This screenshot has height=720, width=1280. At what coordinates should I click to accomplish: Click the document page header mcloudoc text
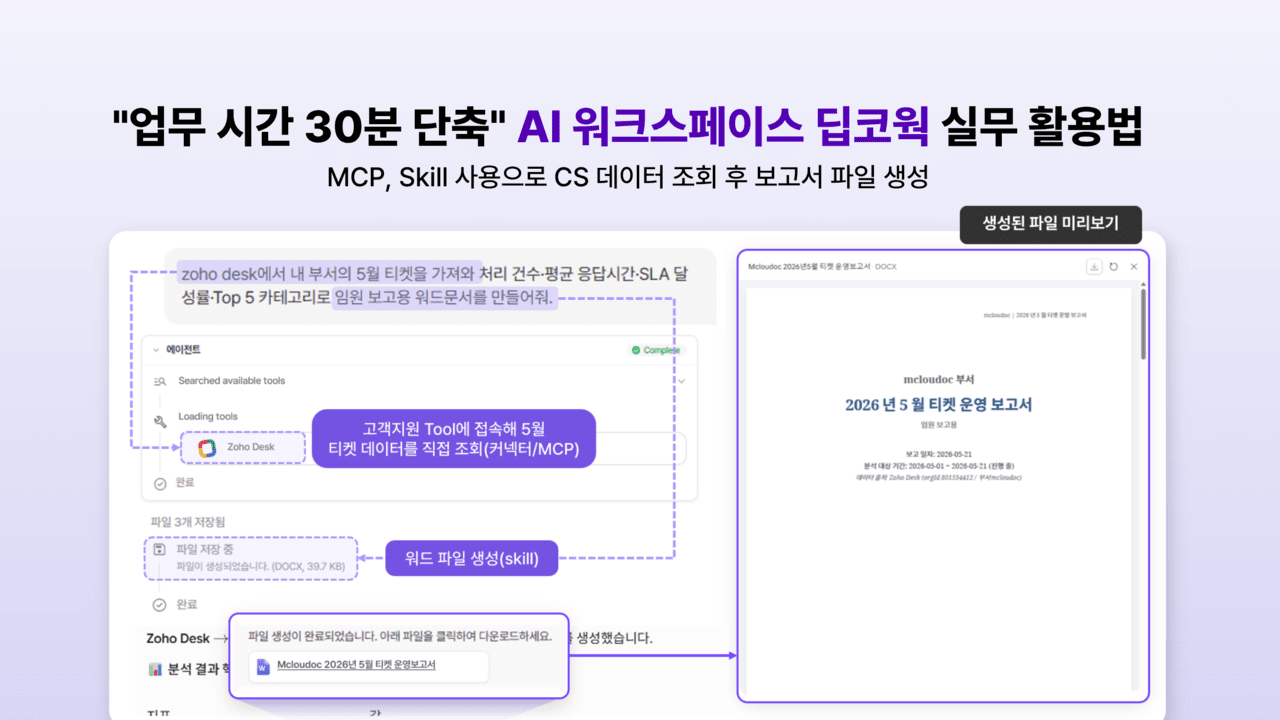(1035, 315)
